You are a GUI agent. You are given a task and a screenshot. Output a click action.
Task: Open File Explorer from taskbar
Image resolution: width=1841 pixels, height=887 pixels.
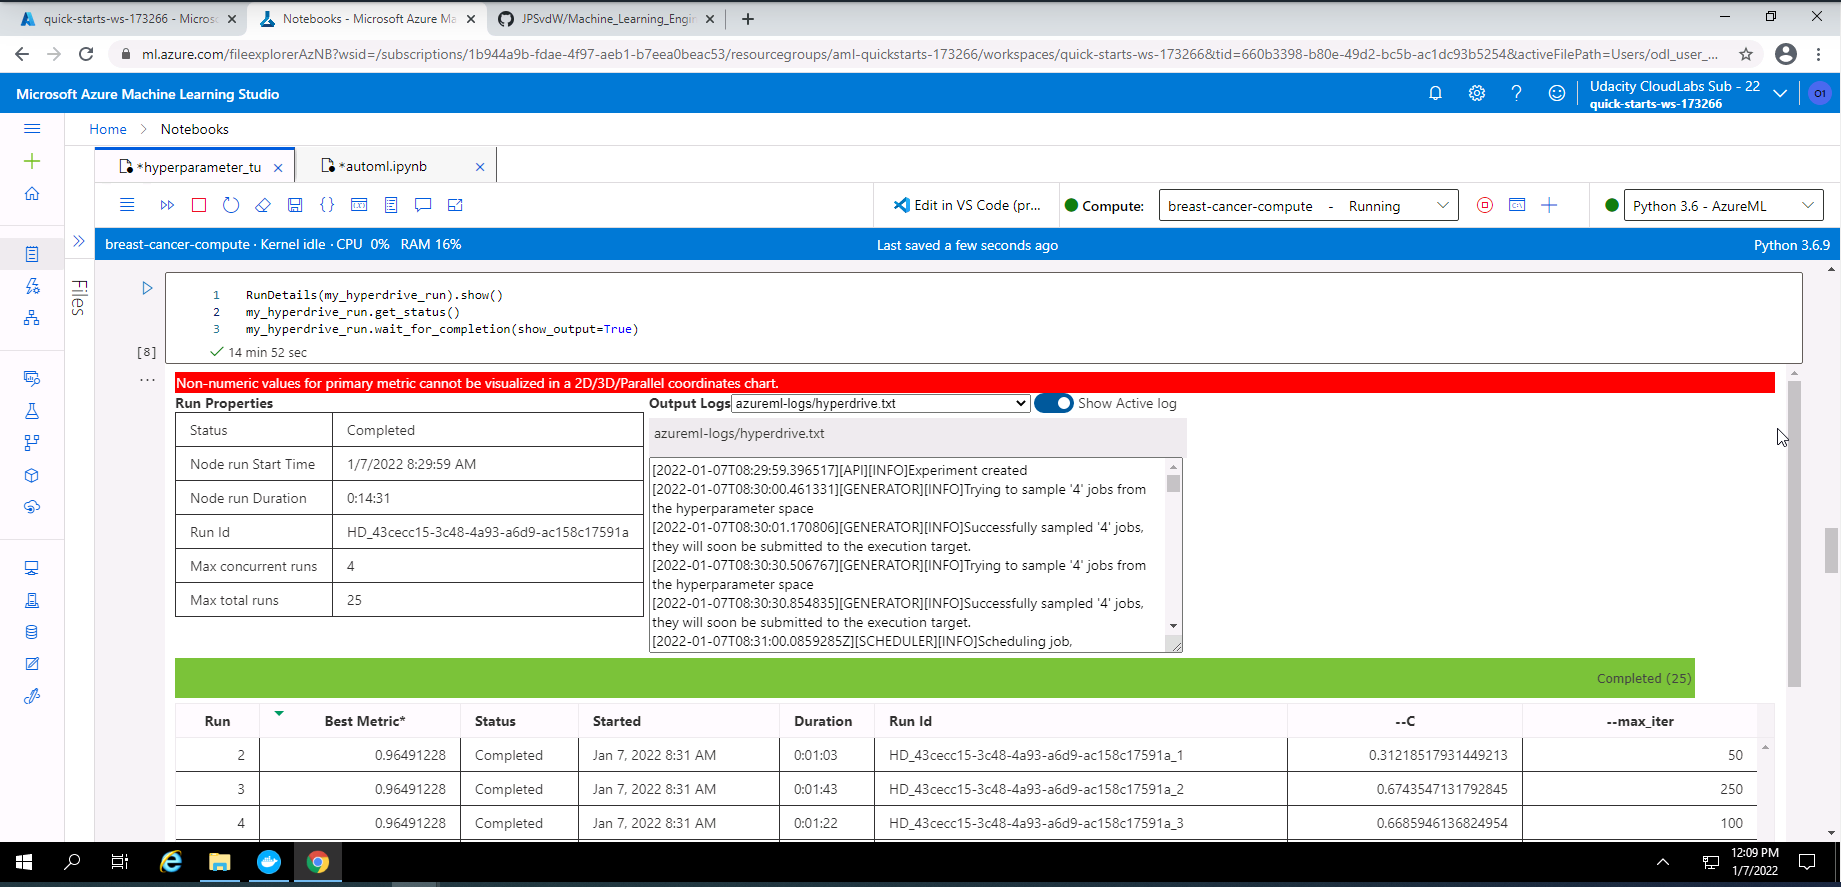click(220, 862)
